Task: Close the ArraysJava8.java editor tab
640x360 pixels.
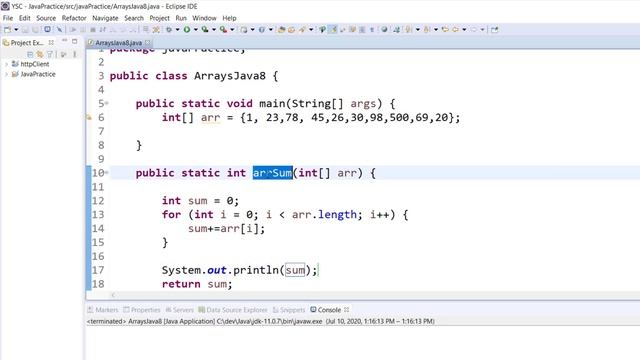Action: pyautogui.click(x=148, y=42)
